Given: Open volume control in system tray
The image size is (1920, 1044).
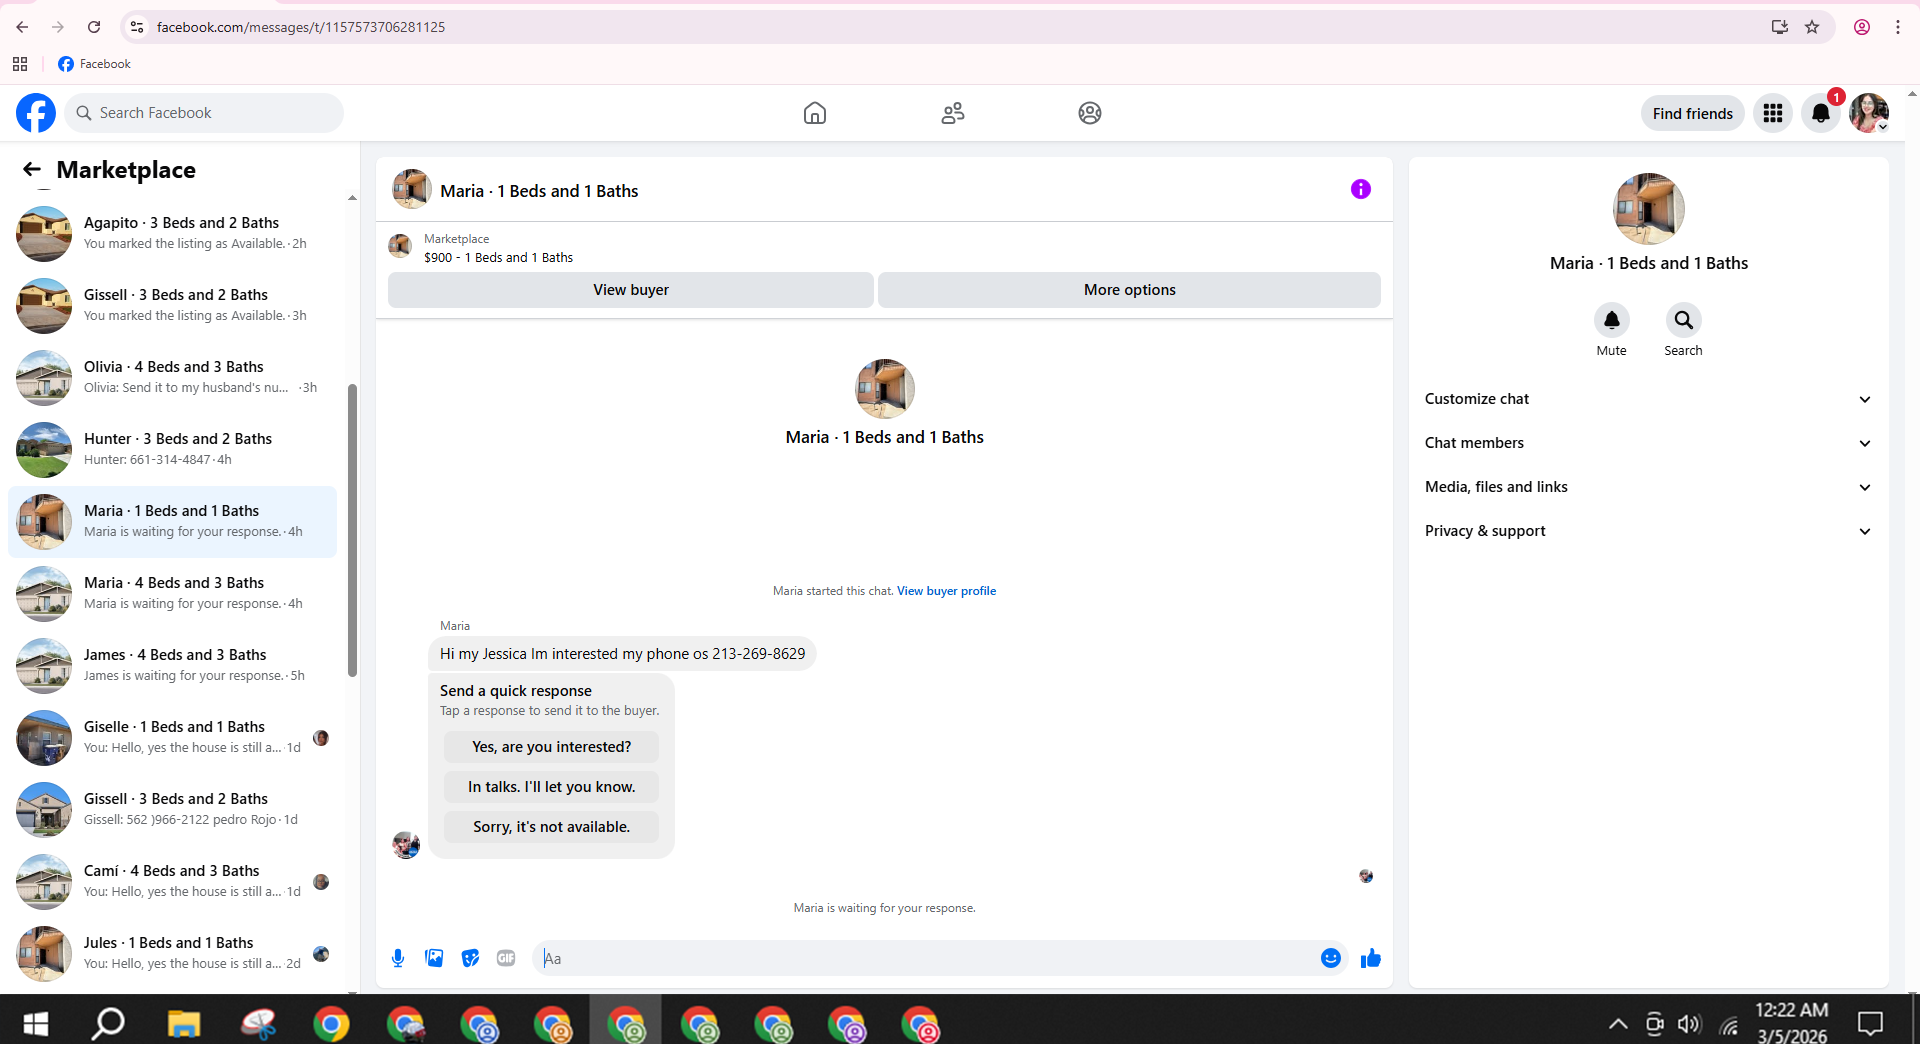Looking at the screenshot, I should 1689,1024.
